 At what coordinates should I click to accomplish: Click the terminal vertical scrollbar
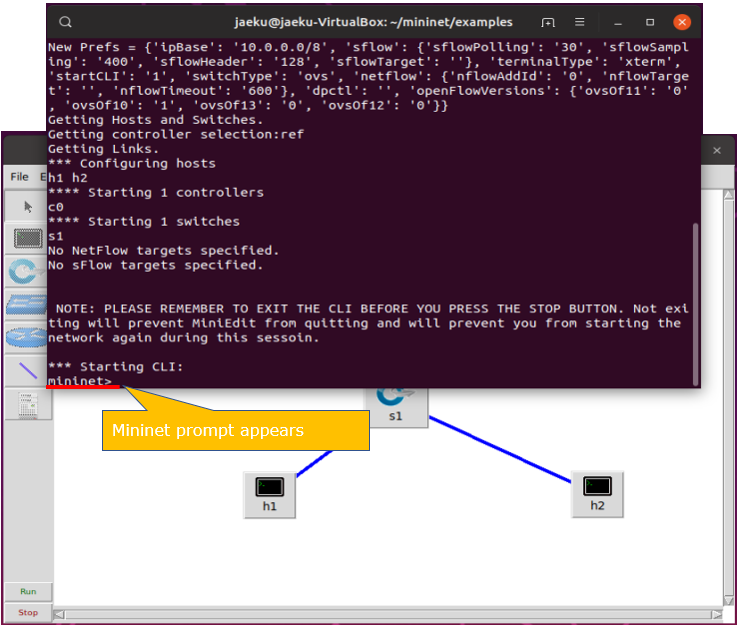click(695, 300)
